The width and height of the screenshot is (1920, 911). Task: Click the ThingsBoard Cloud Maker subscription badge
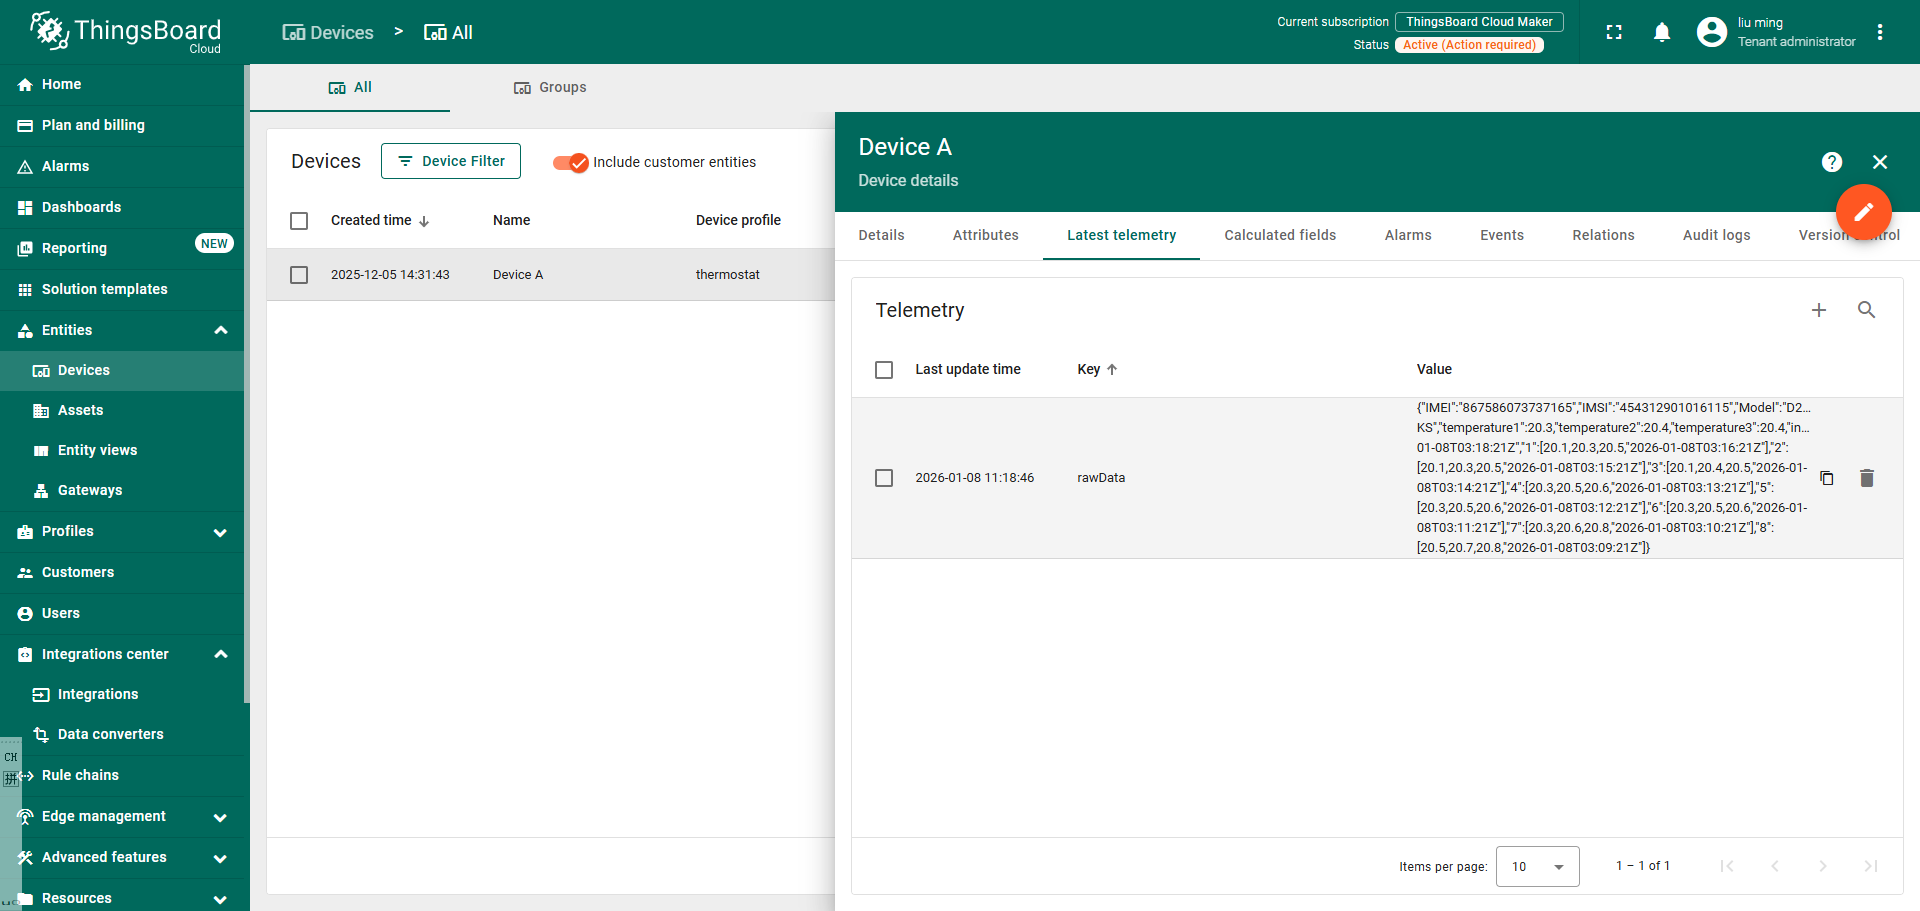1479,22
